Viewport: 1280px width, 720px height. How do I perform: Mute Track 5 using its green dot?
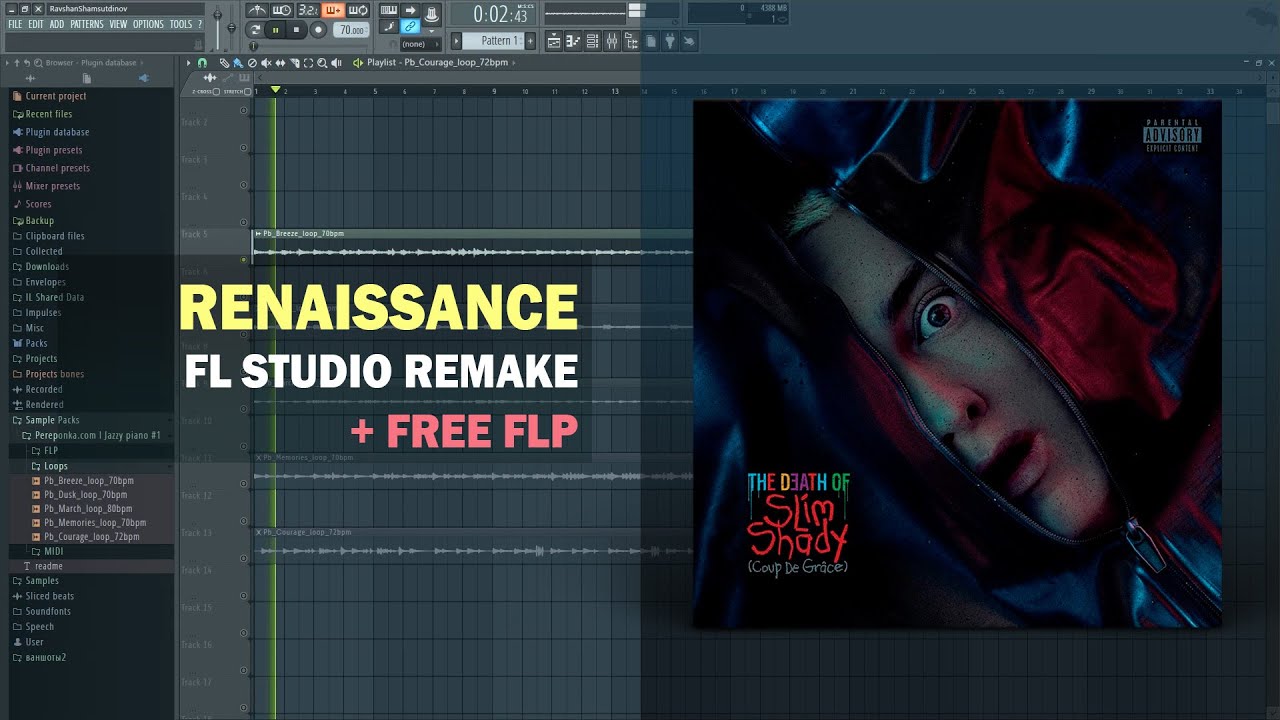tap(243, 259)
